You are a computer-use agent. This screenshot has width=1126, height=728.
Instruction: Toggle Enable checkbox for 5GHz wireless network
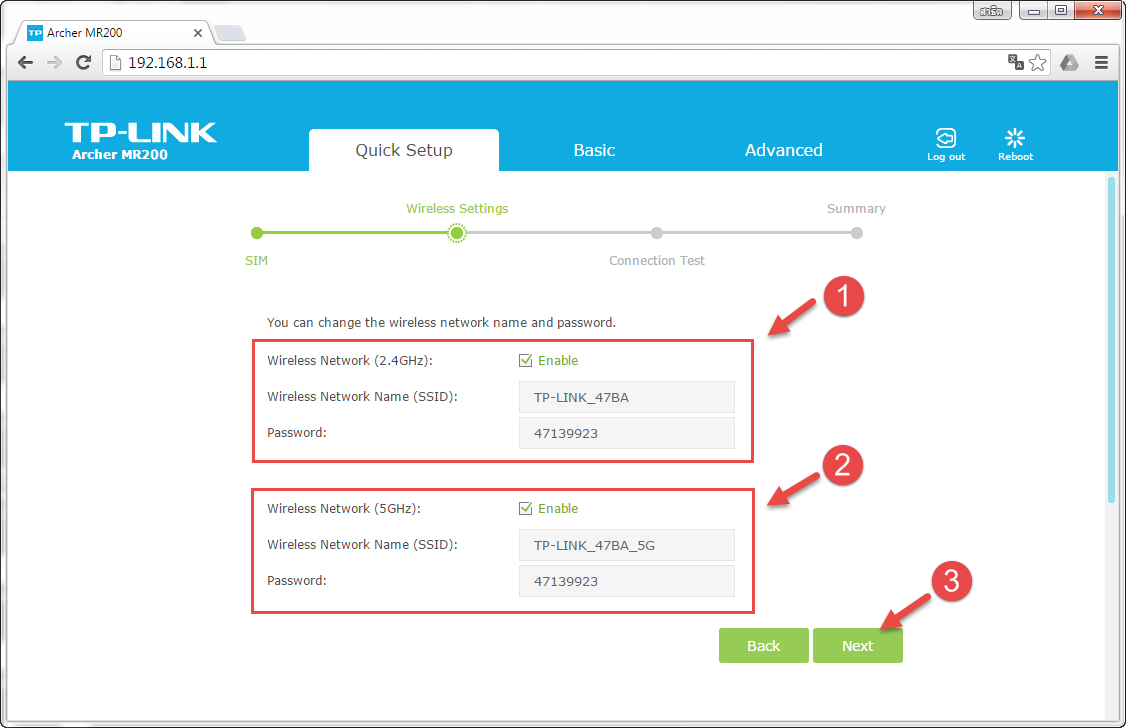coord(526,508)
